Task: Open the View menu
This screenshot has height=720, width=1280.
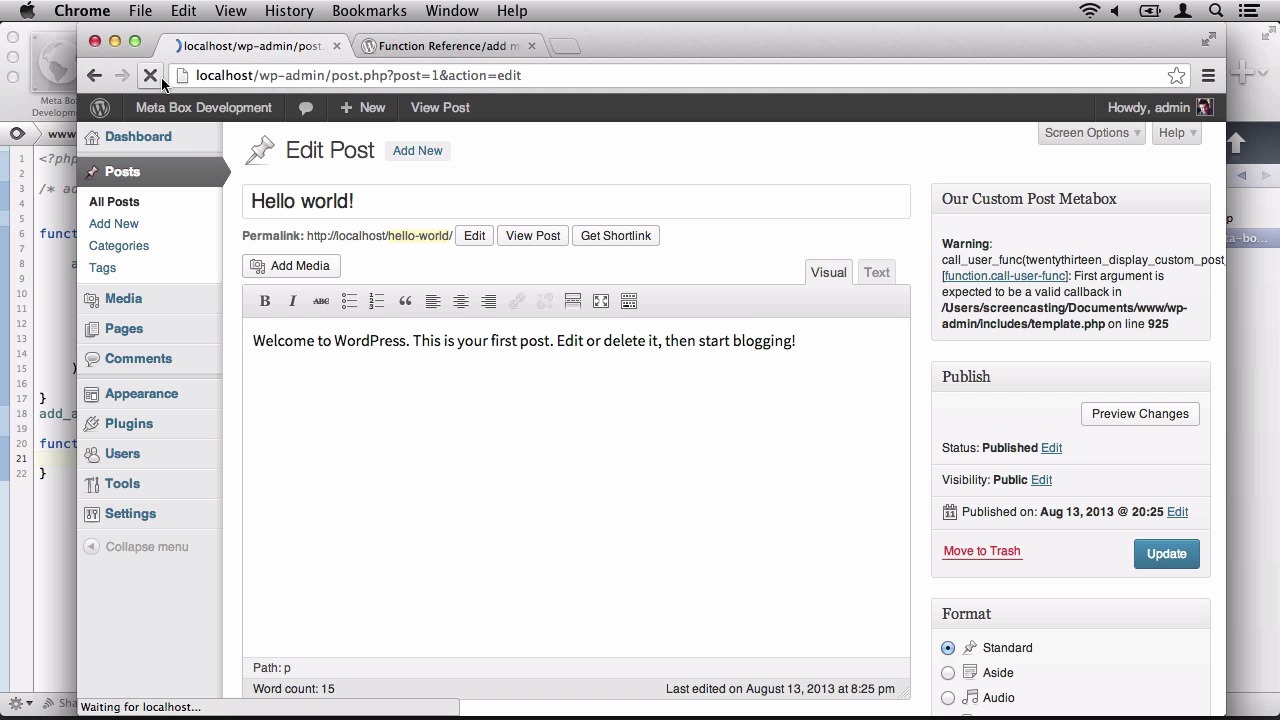Action: [230, 11]
